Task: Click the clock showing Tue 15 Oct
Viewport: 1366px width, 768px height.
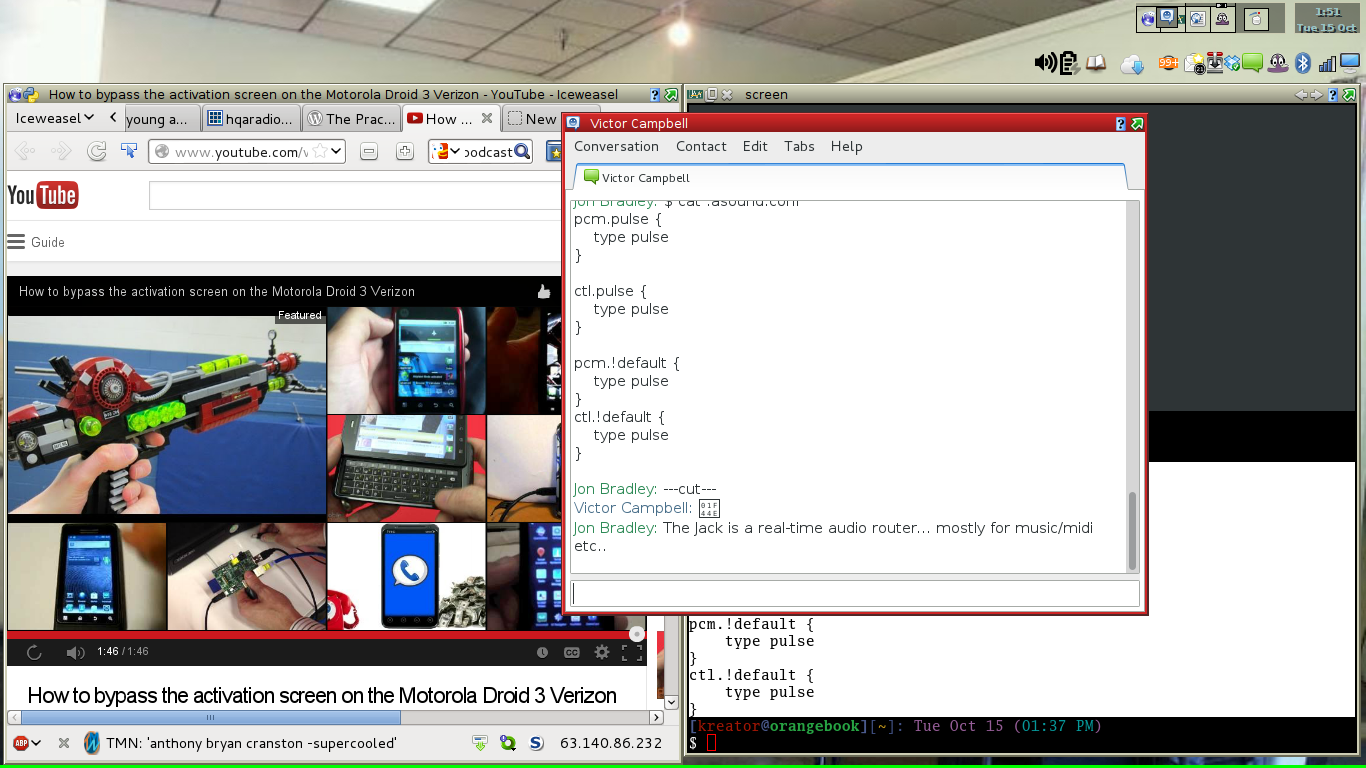Action: coord(1327,19)
